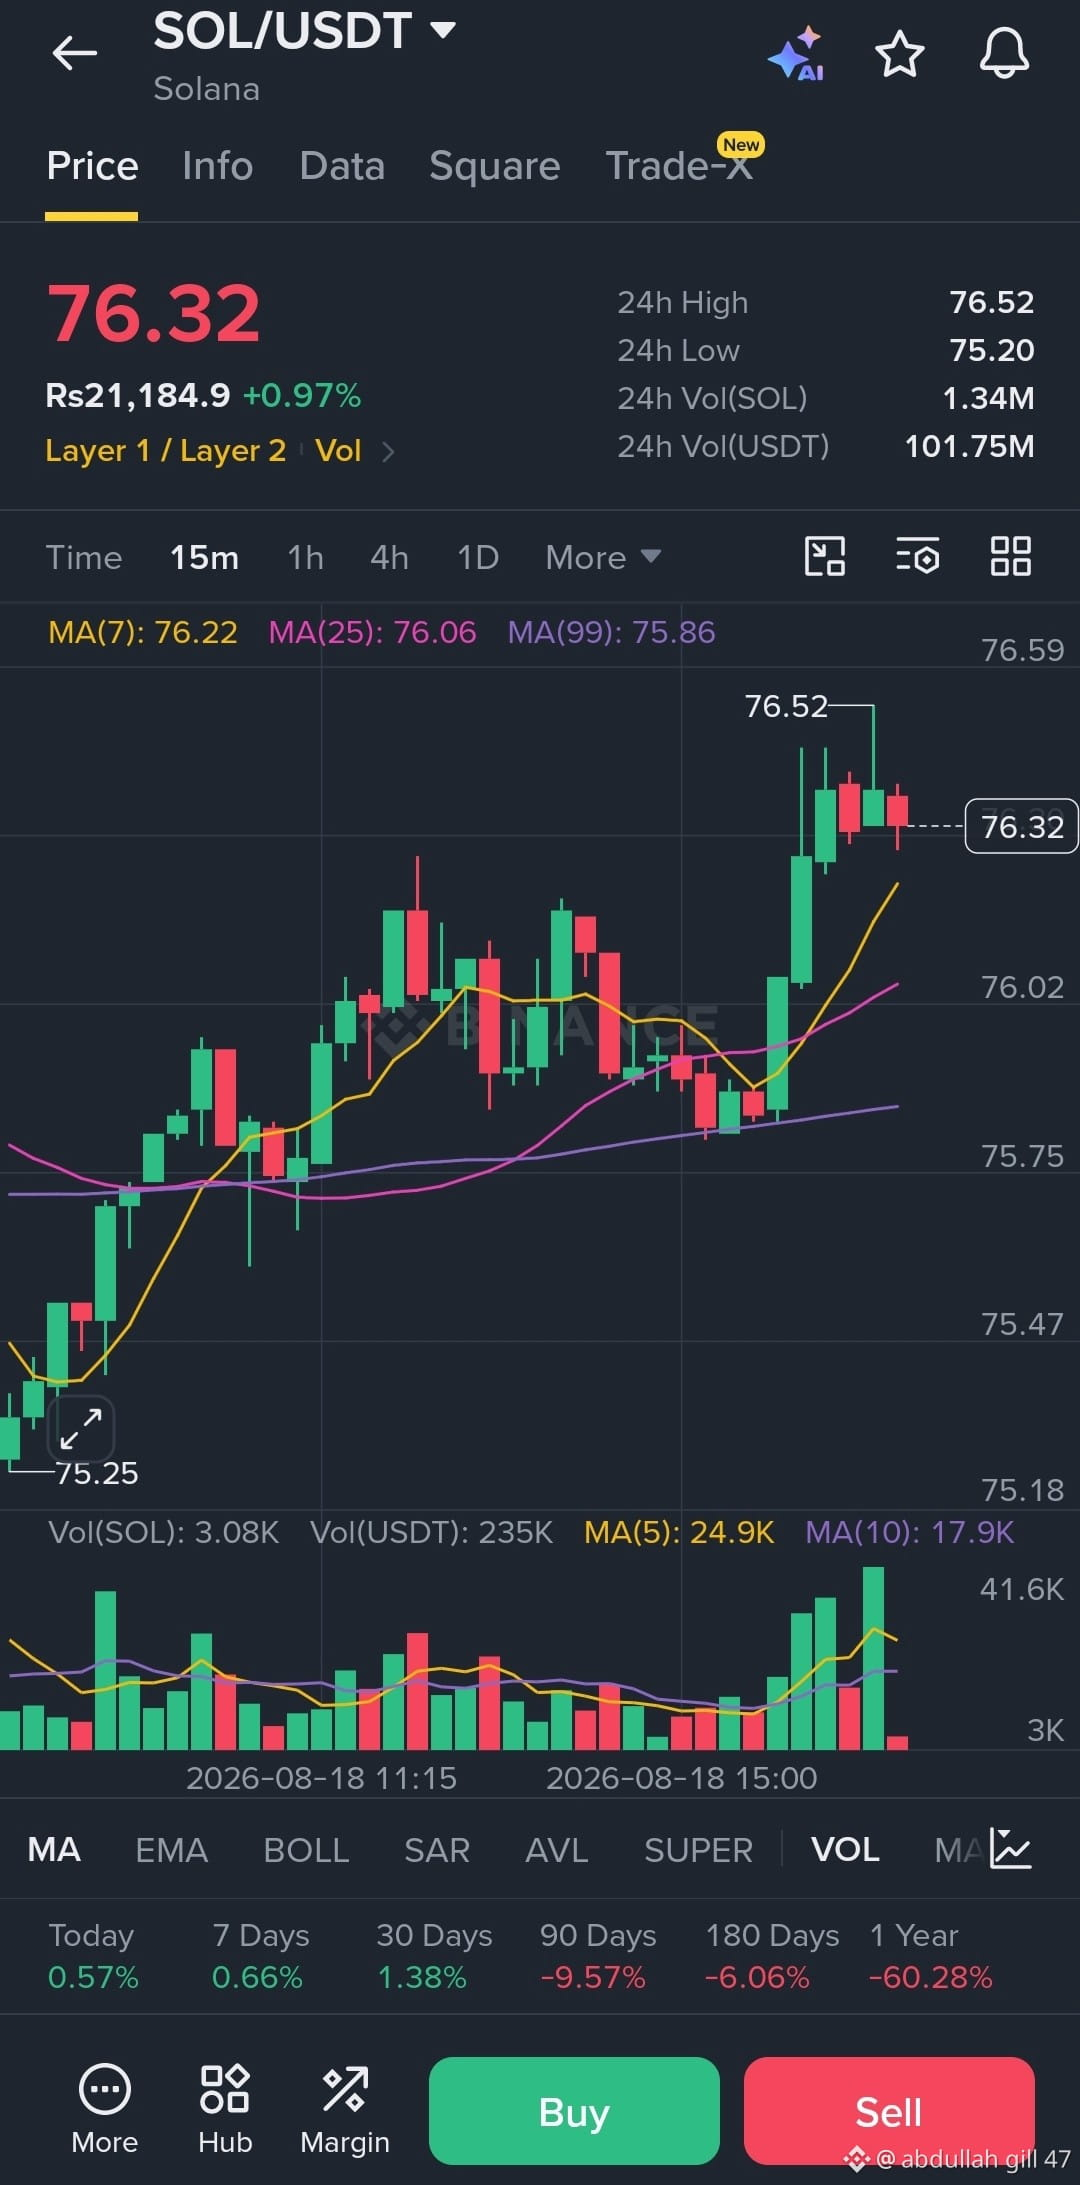Viewport: 1080px width, 2185px height.
Task: Open the Trade-X tab
Action: click(x=679, y=166)
